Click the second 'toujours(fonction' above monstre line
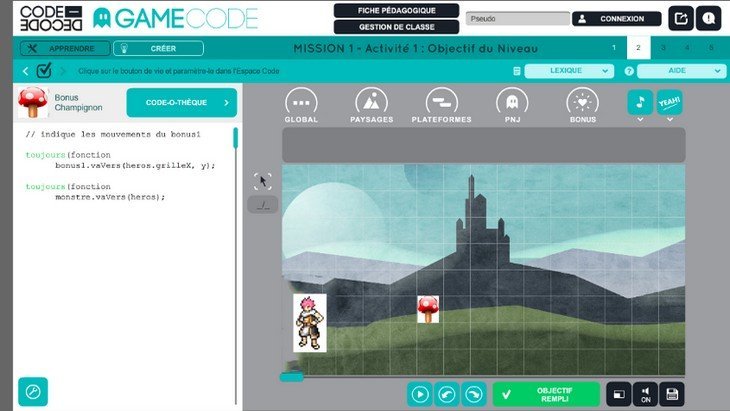Viewport: 730px width, 411px height. pyautogui.click(x=68, y=187)
